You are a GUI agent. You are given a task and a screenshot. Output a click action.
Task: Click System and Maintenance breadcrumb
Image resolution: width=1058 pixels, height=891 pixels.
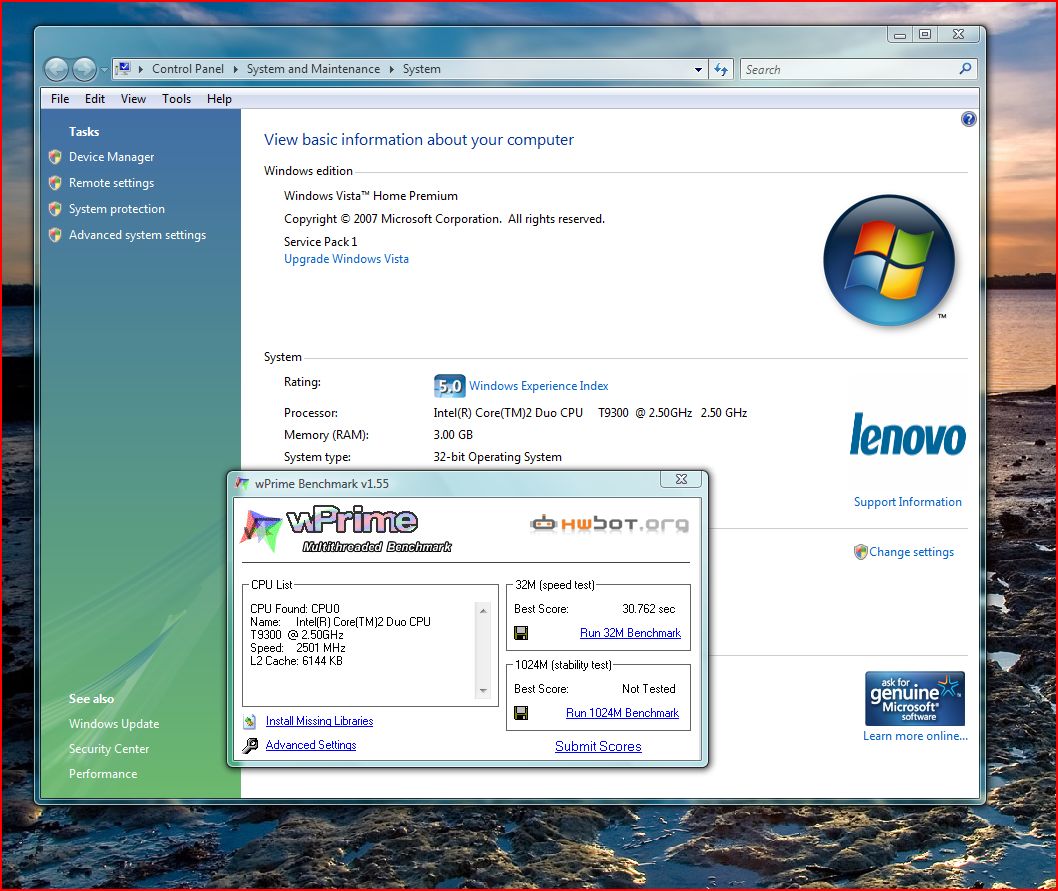coord(313,69)
